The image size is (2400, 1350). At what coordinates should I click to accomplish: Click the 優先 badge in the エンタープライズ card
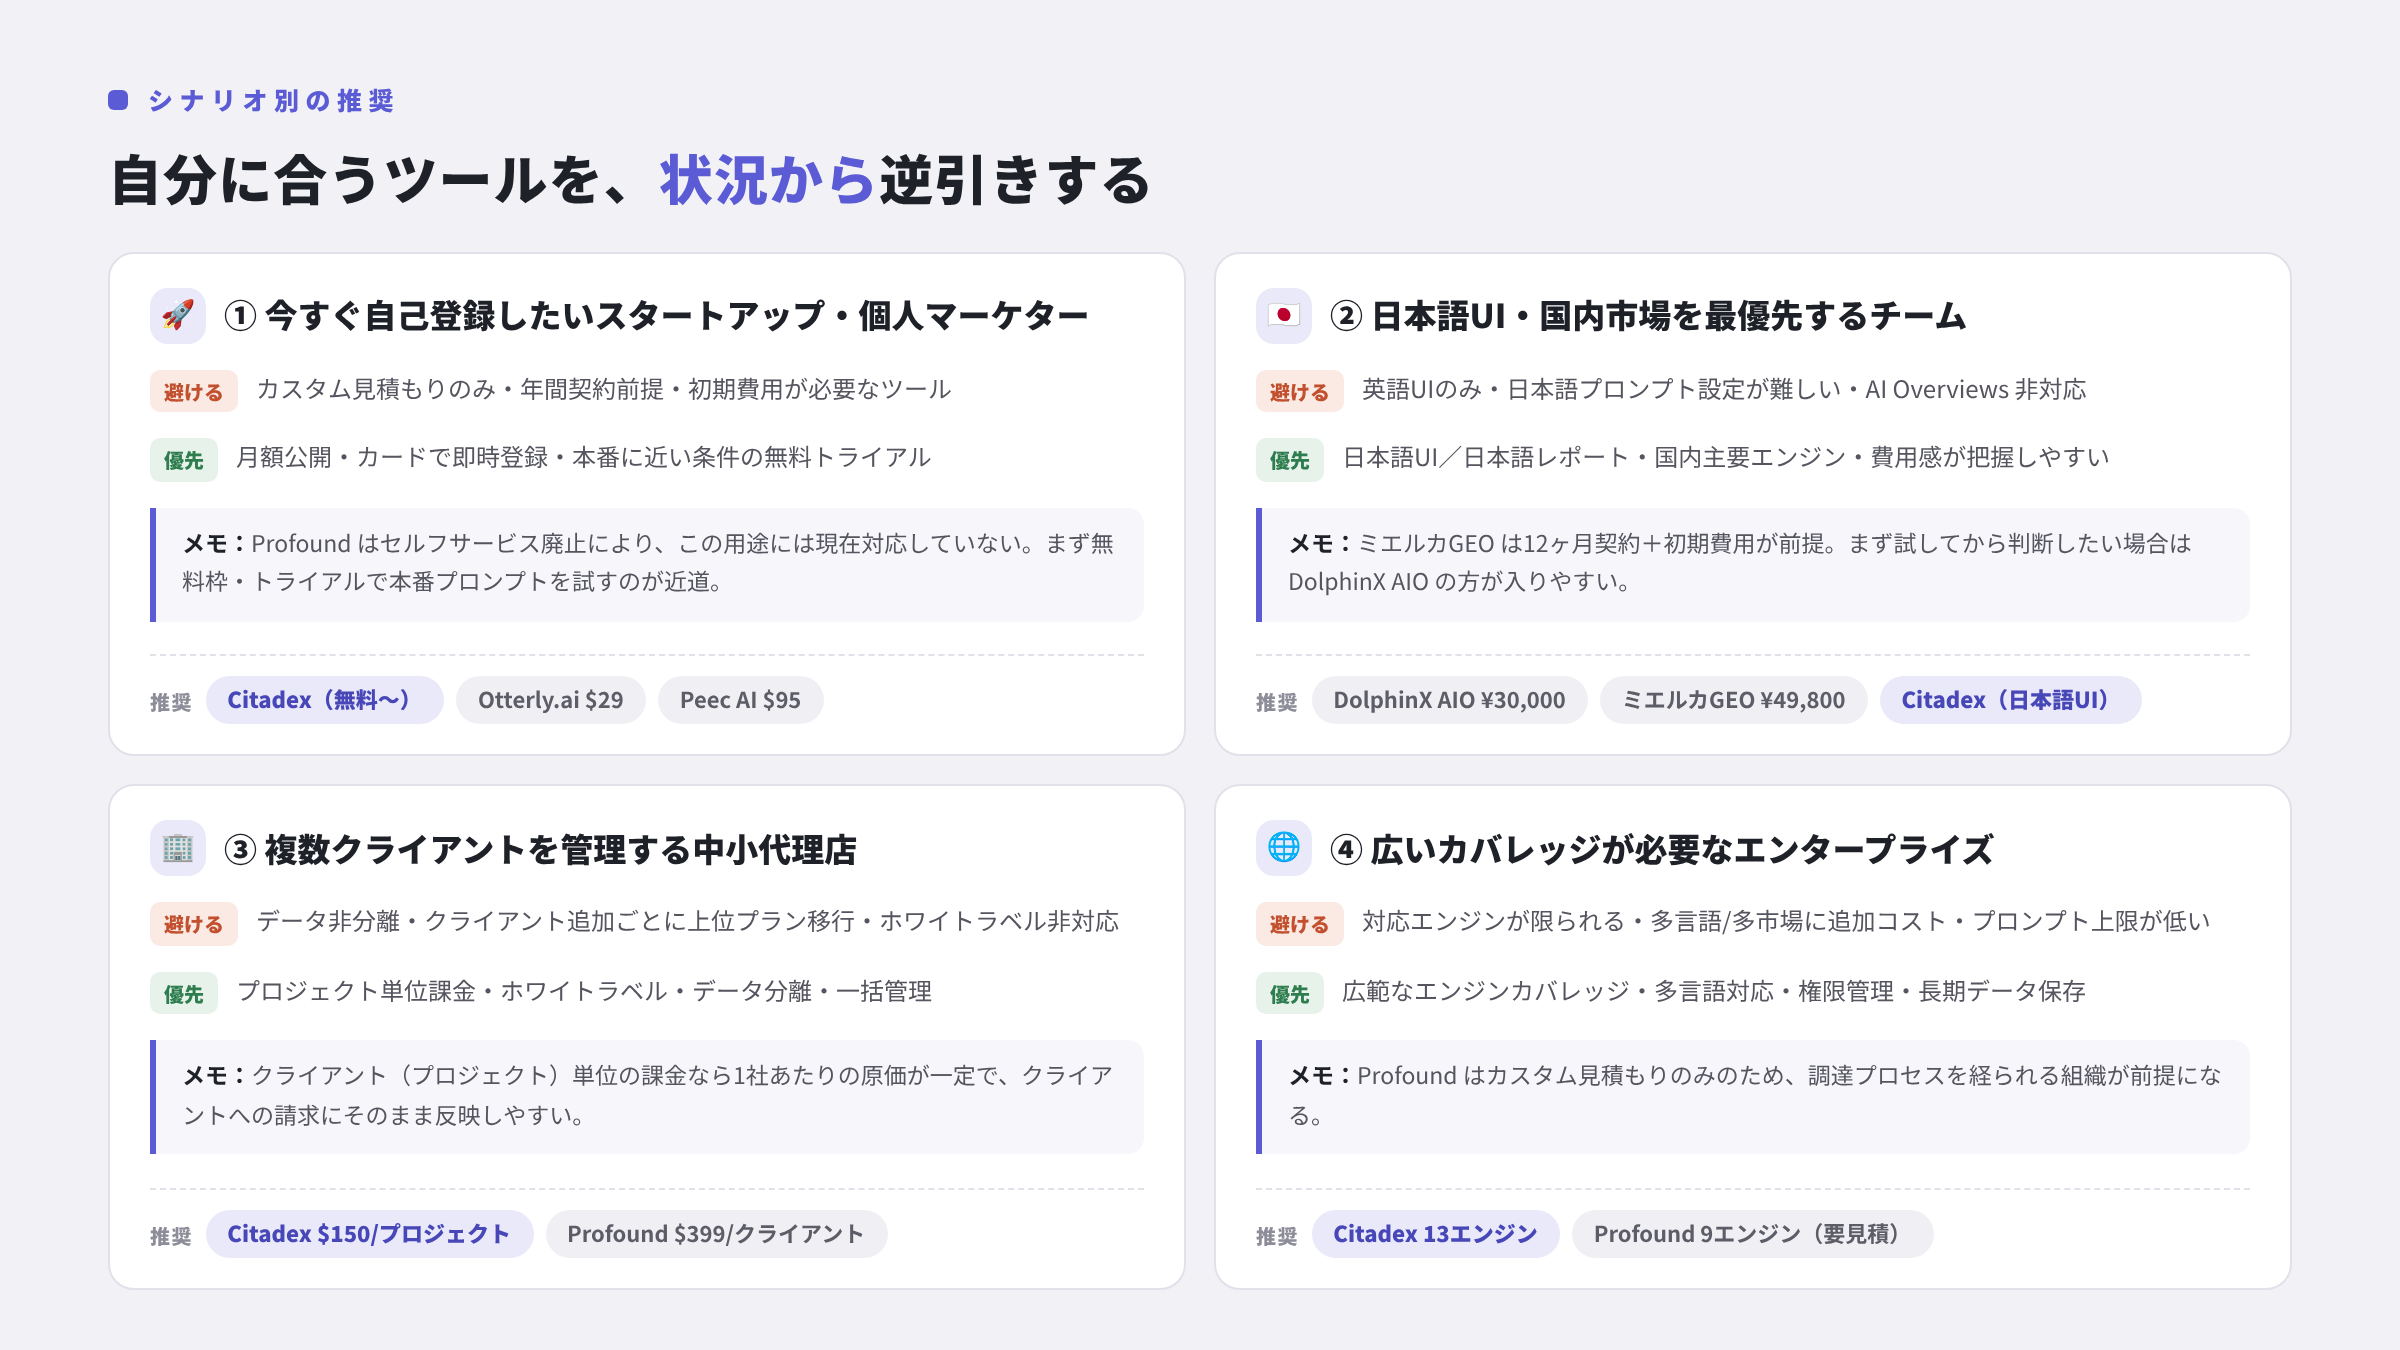point(1290,993)
